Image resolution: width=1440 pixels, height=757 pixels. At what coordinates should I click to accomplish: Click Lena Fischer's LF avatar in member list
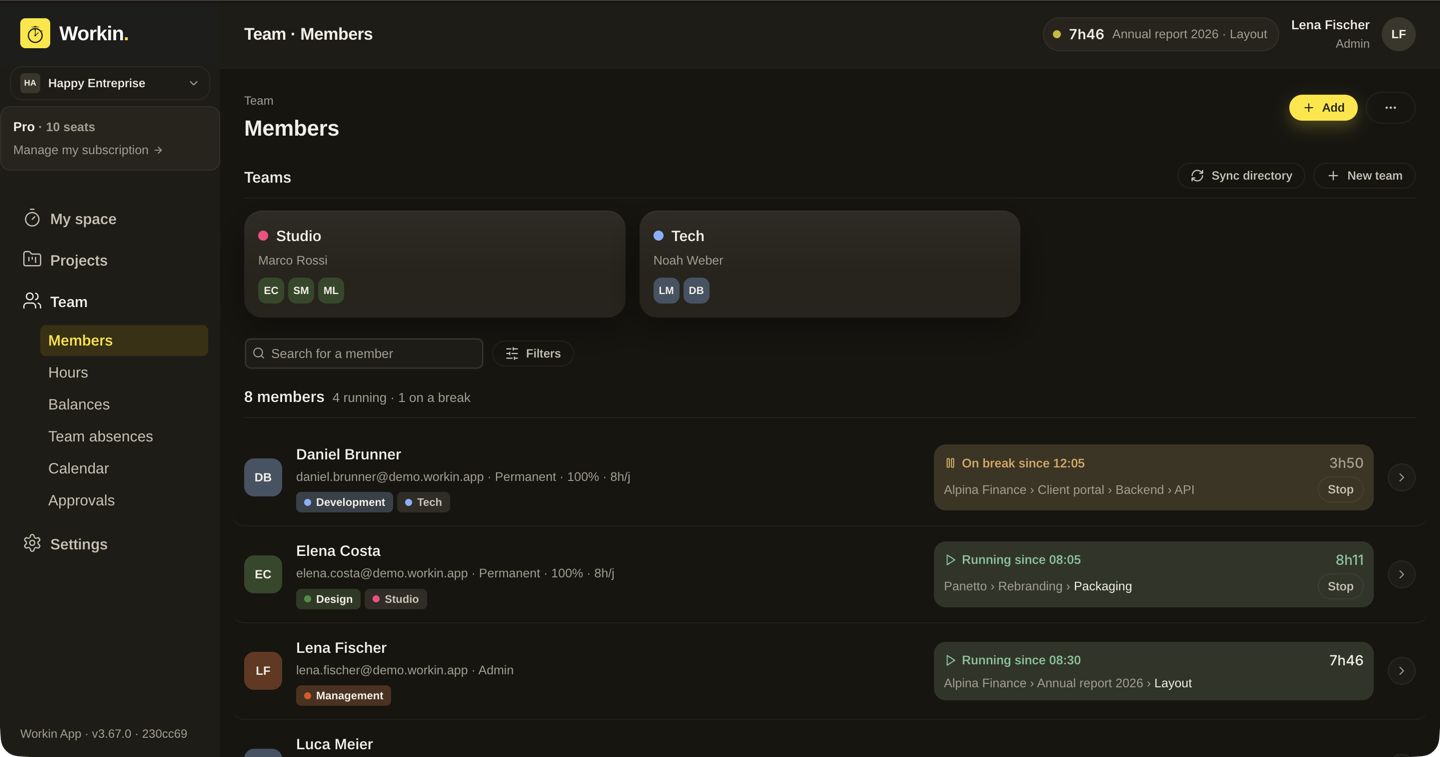263,671
